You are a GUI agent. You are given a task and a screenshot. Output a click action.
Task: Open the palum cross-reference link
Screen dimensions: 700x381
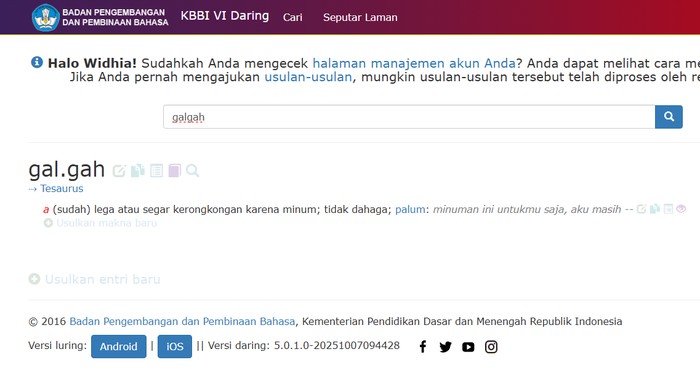pyautogui.click(x=410, y=209)
